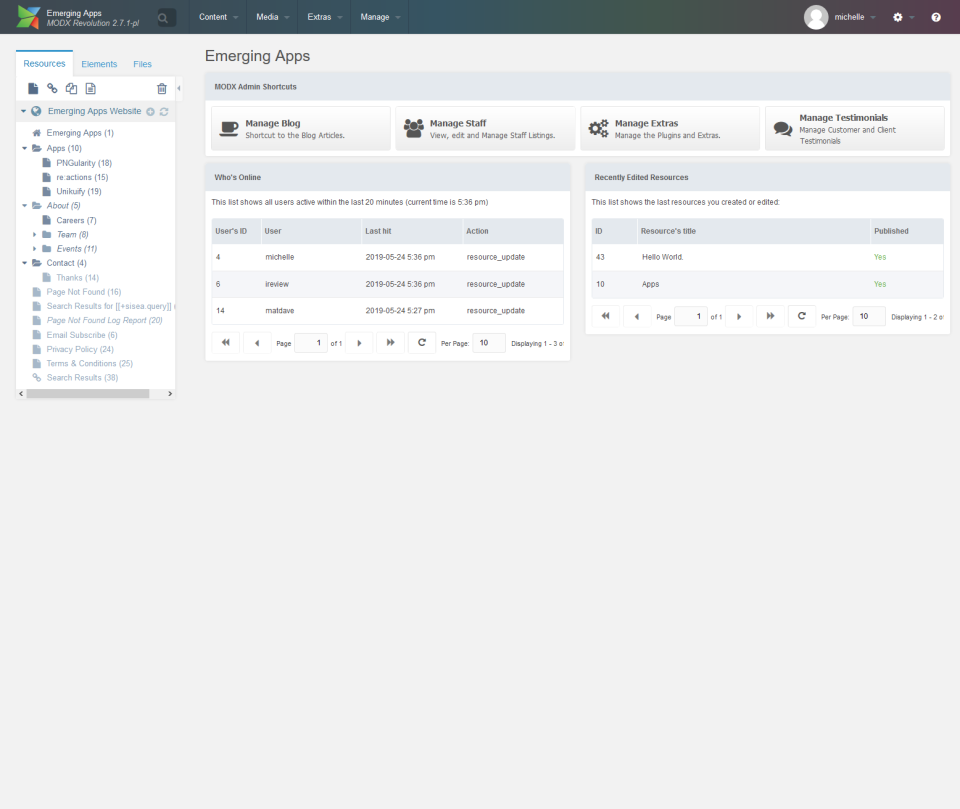The image size is (960, 809).
Task: Open the michelle user account dropdown
Action: point(851,17)
